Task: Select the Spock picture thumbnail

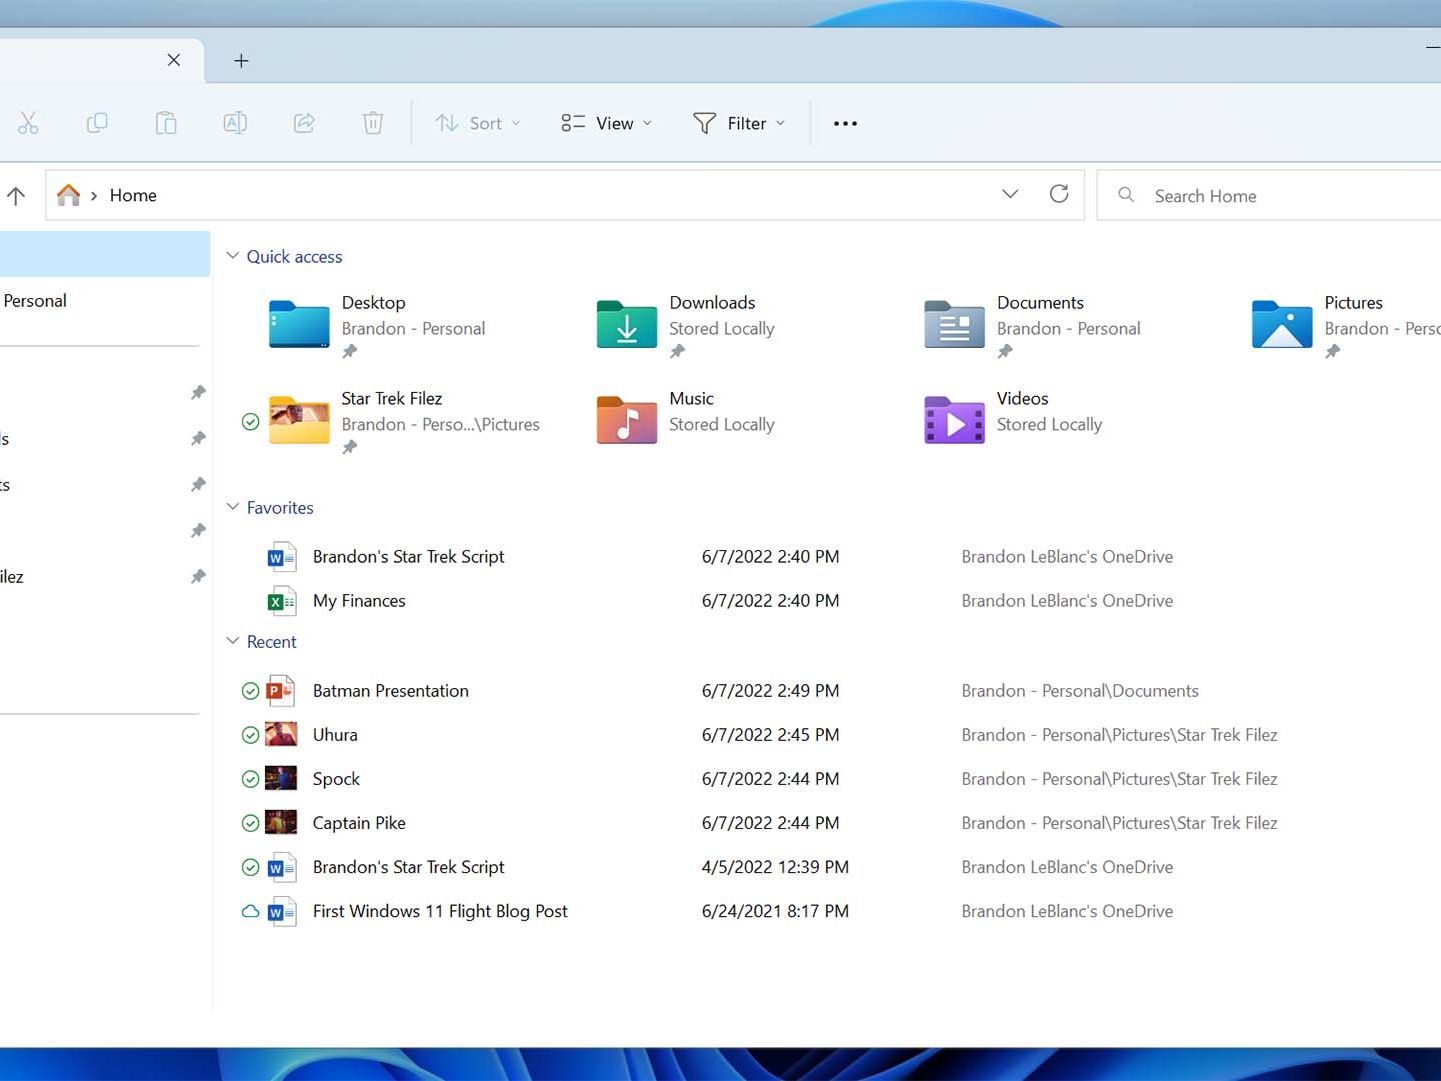Action: pos(281,778)
